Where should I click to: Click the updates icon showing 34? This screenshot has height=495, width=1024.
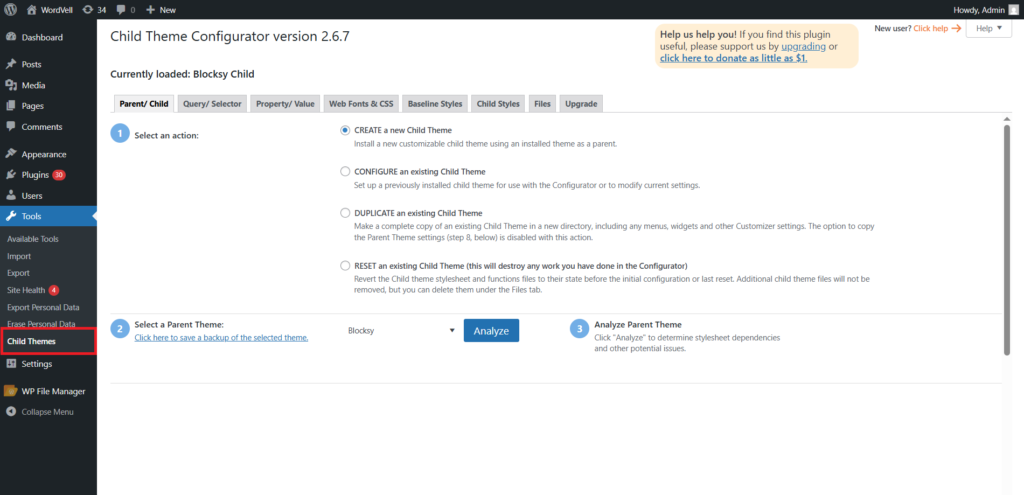point(88,9)
